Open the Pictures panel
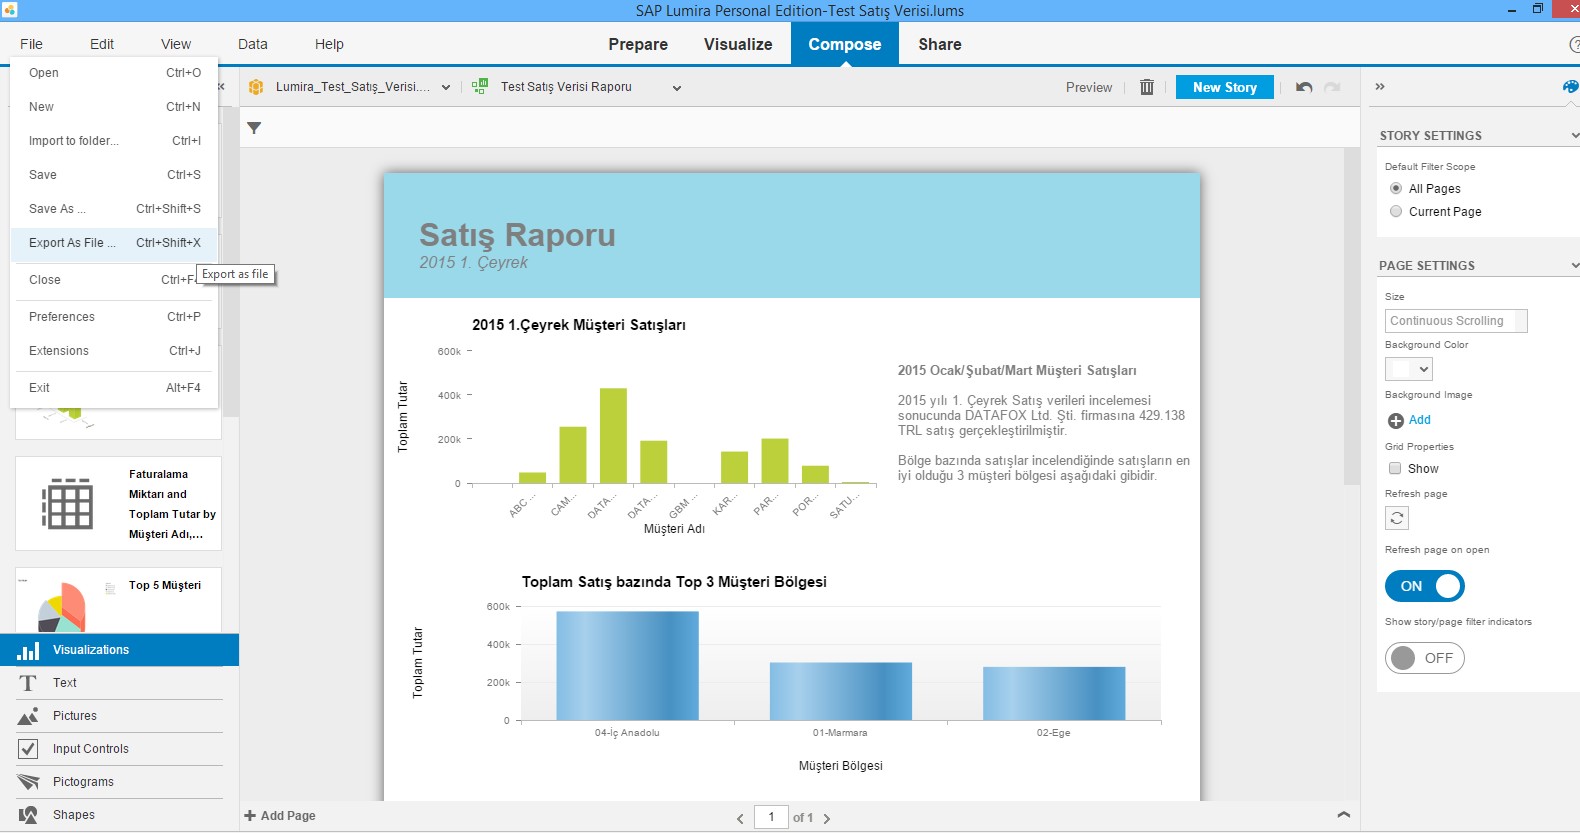The image size is (1580, 833). (x=74, y=716)
